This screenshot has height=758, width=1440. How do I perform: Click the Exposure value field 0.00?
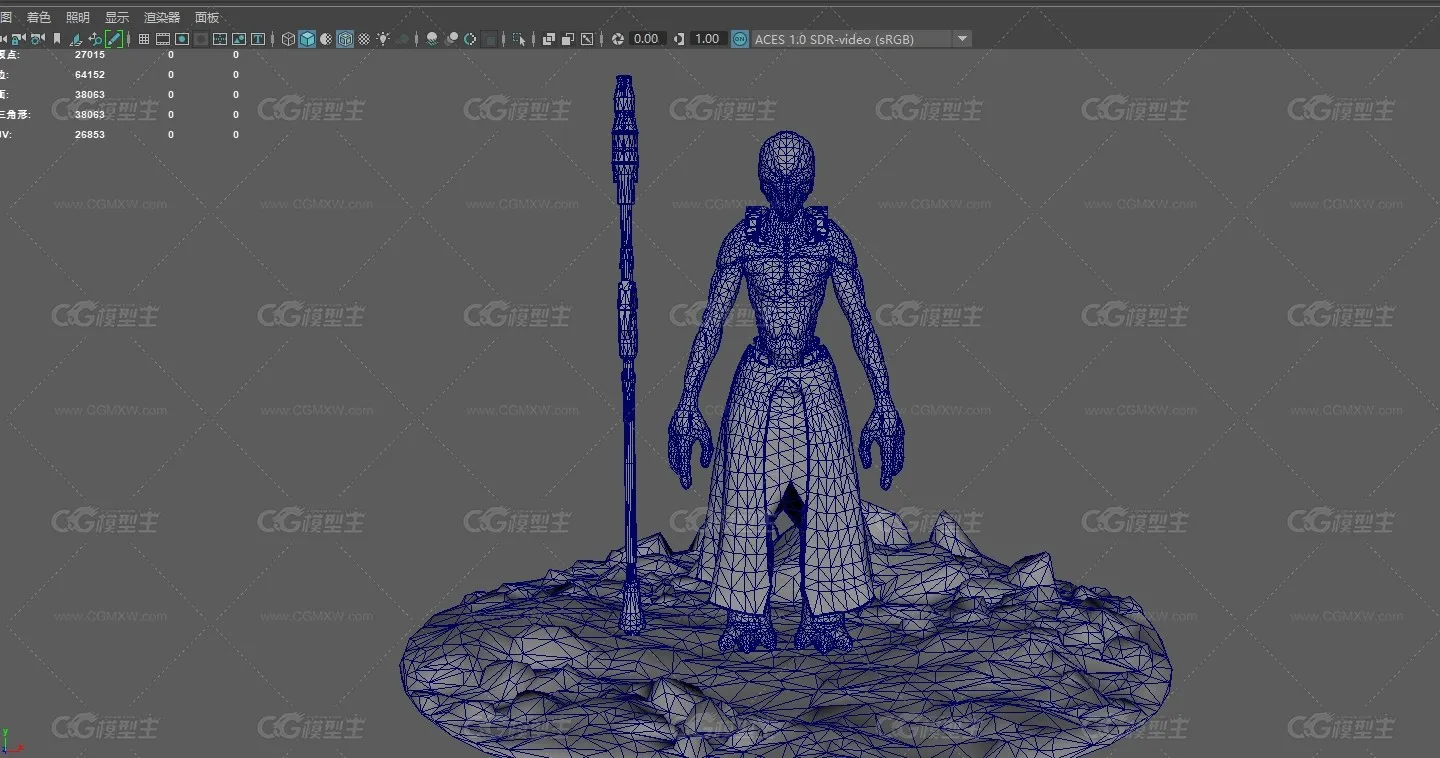[x=647, y=39]
